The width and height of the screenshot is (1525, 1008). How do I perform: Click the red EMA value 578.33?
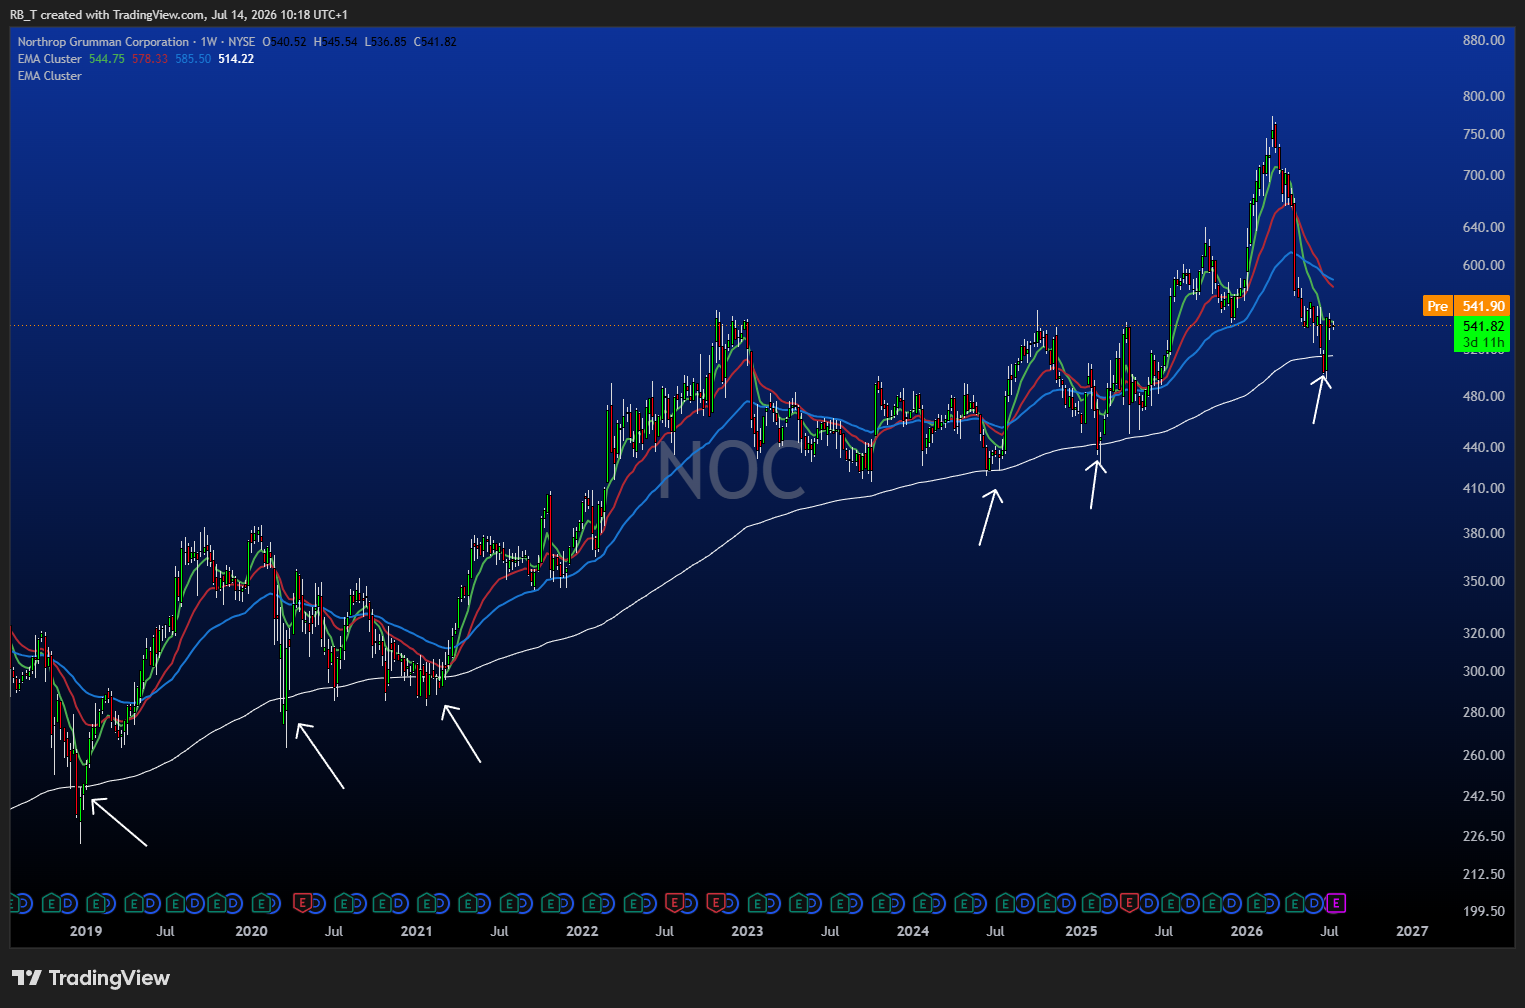coord(150,59)
